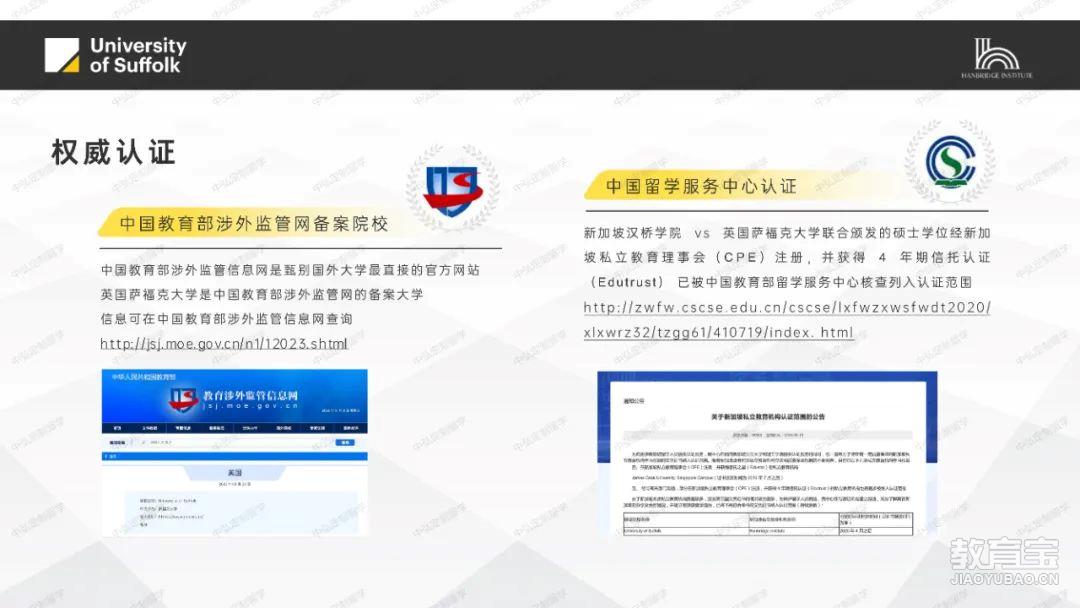1080x608 pixels.
Task: Click the 英国 label in the website screenshot
Action: (235, 473)
